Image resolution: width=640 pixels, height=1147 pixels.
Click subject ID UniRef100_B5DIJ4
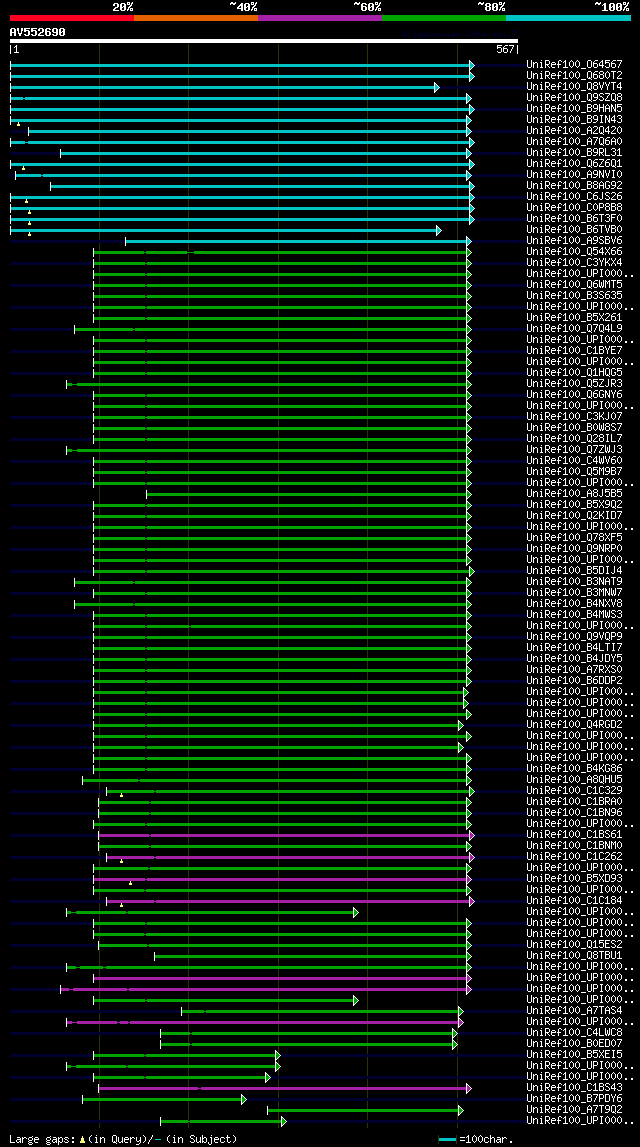click(574, 571)
